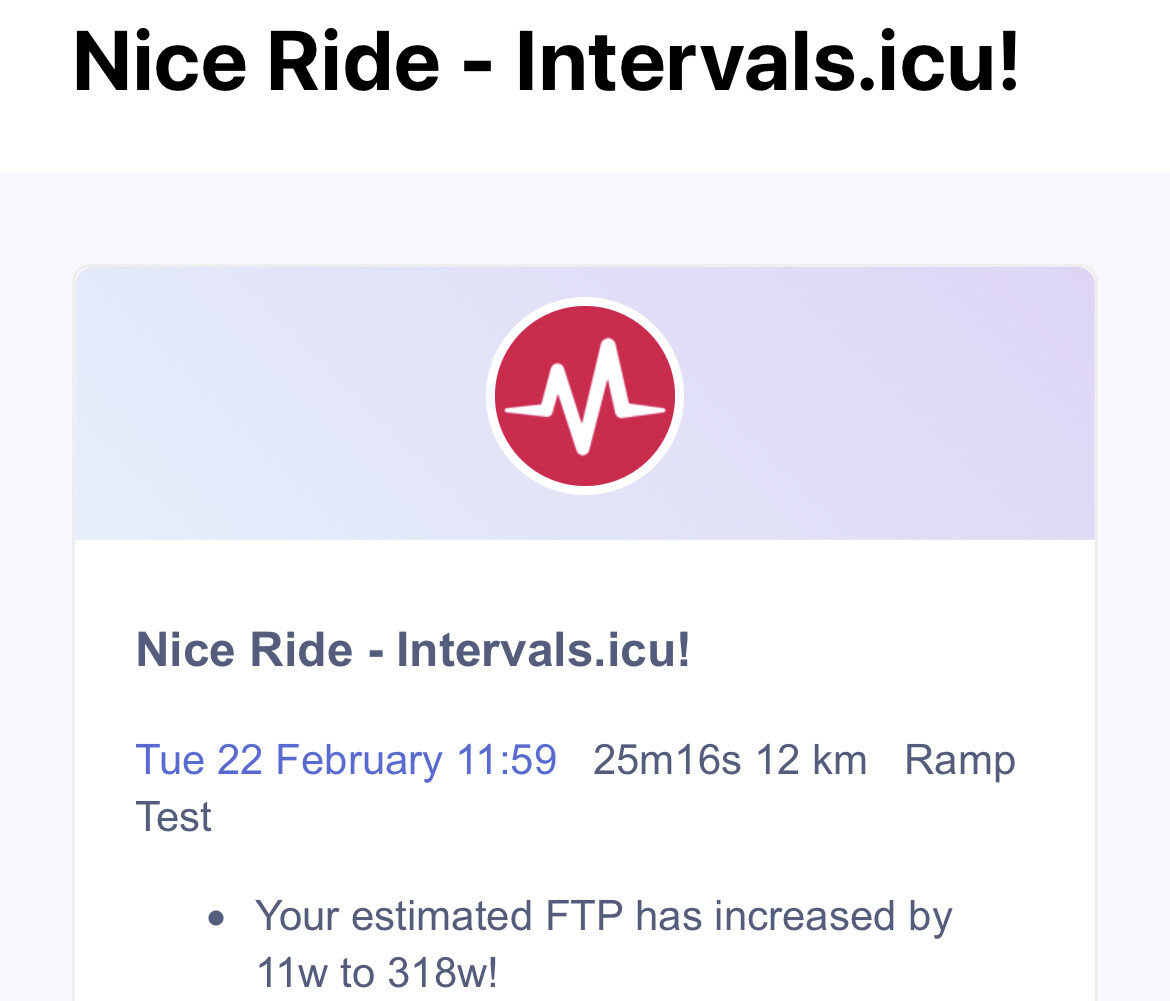Click the word FTP in the bullet

pos(584,916)
